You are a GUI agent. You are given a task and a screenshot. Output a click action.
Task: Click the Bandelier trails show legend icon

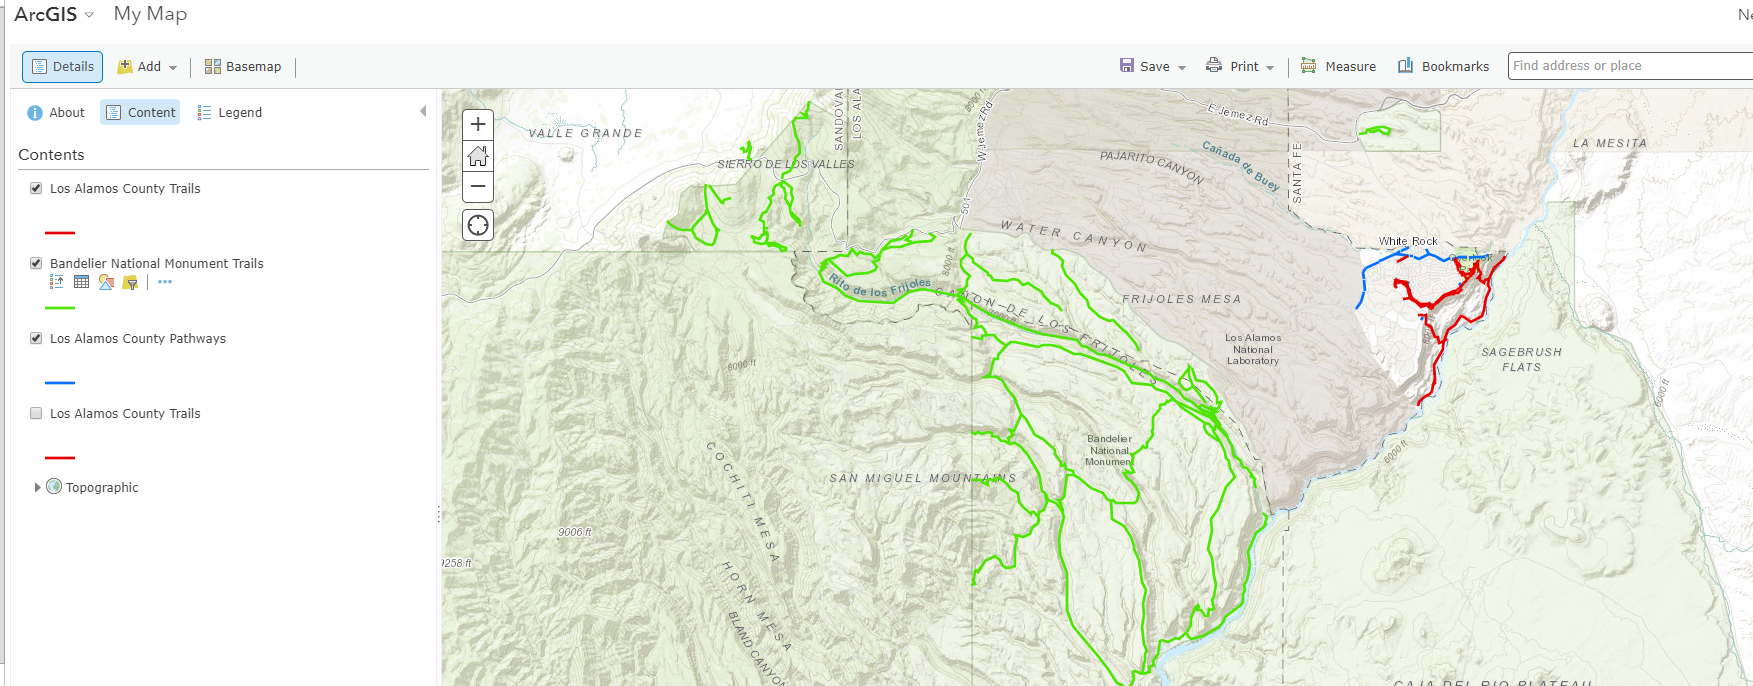57,282
